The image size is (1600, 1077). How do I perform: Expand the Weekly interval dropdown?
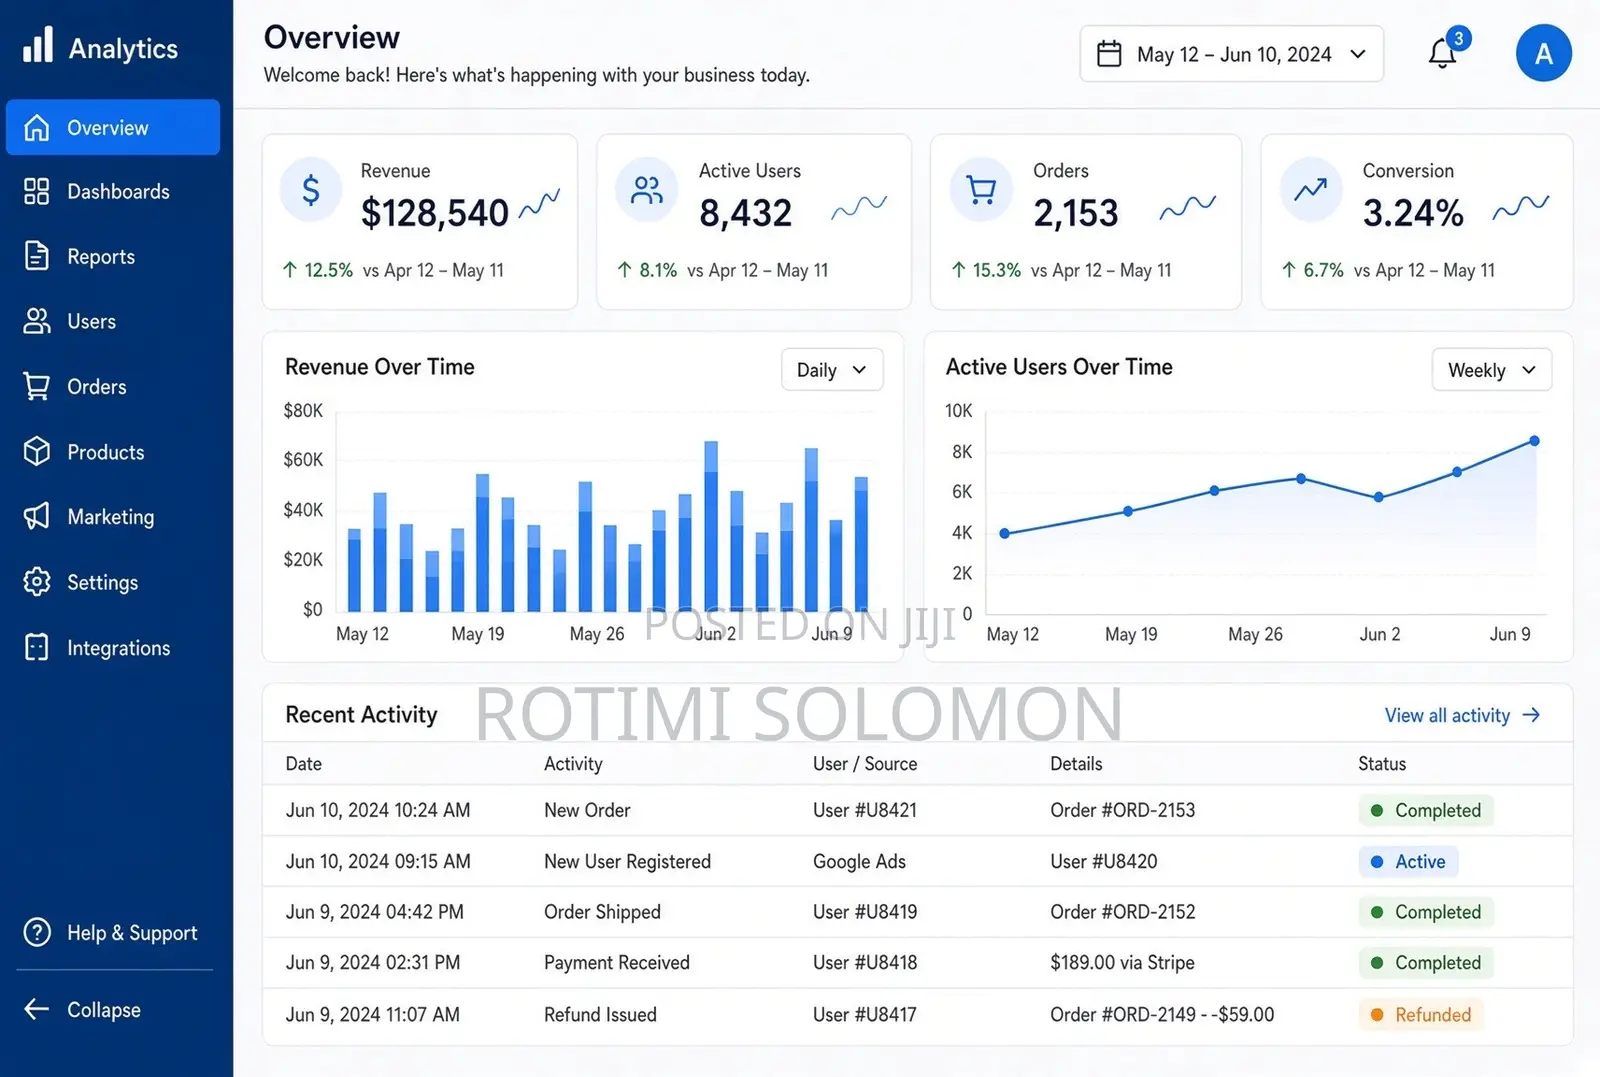[x=1492, y=370]
